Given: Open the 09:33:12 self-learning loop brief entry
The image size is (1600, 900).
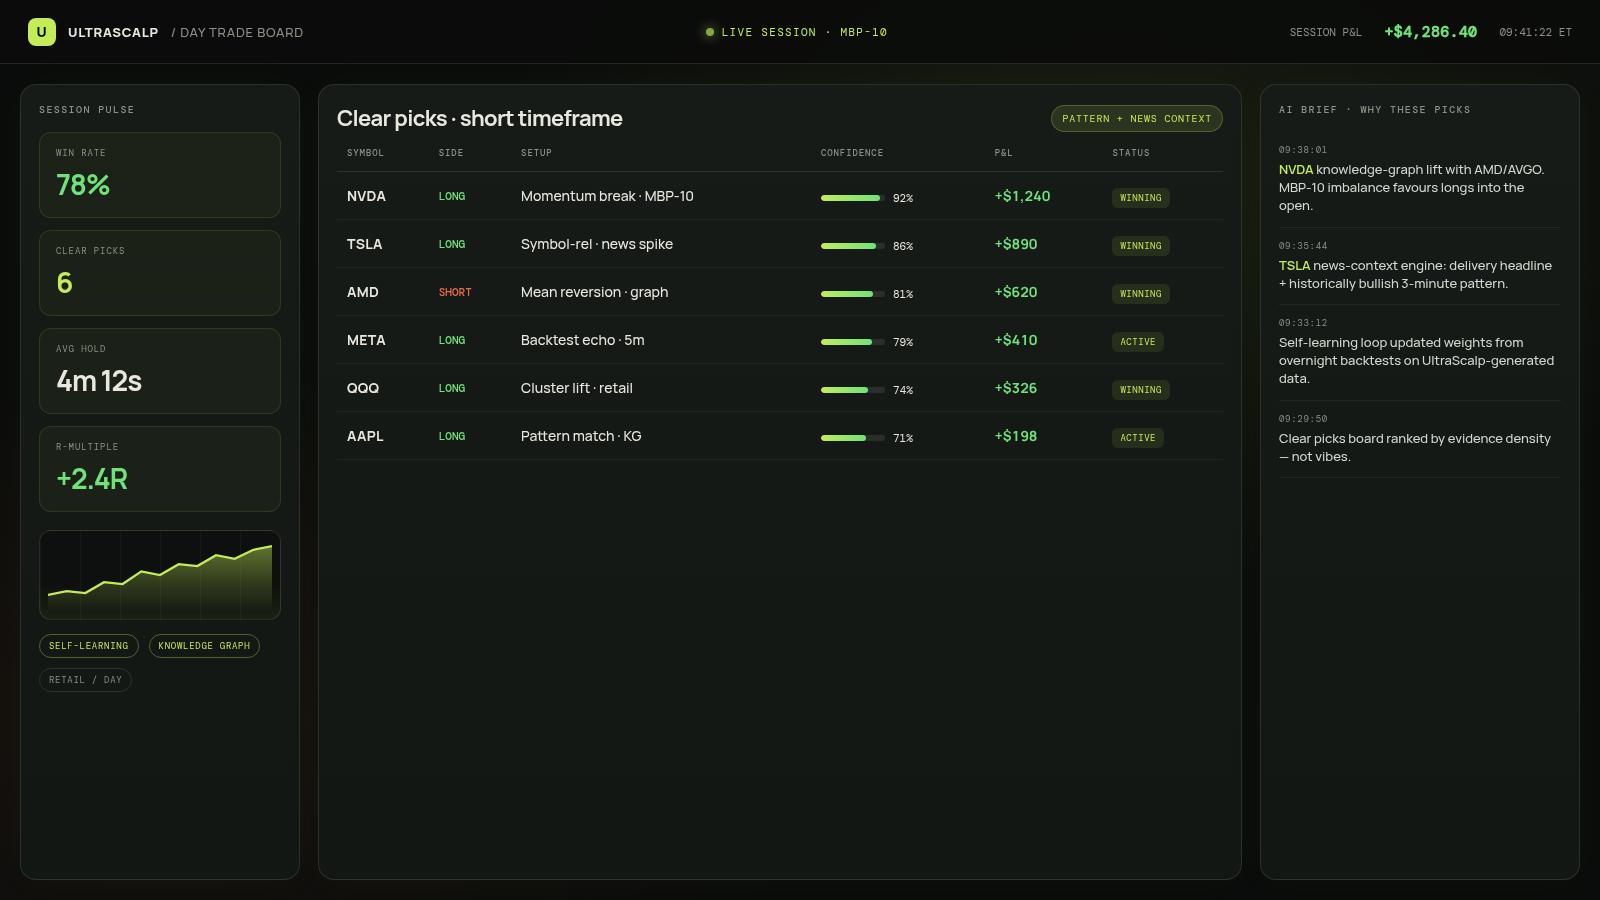Looking at the screenshot, I should 1419,352.
